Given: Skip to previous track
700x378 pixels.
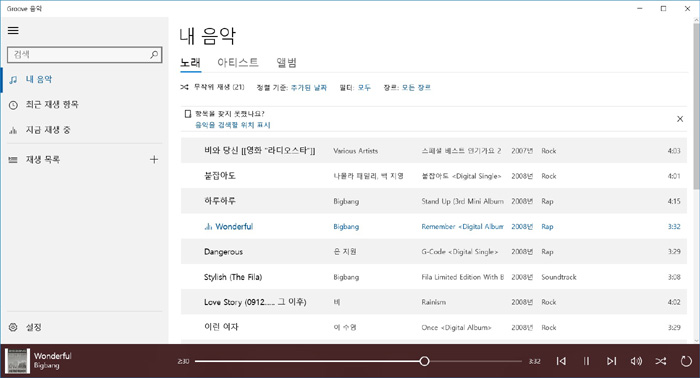Looking at the screenshot, I should click(x=561, y=361).
